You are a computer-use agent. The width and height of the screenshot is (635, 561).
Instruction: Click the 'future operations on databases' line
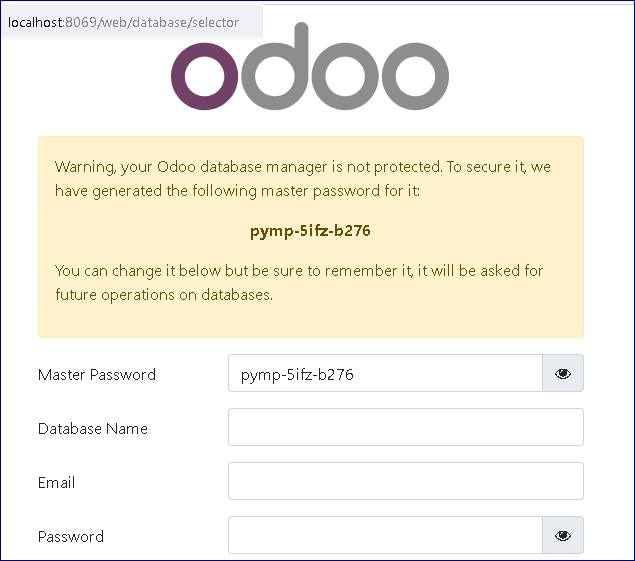tap(164, 295)
